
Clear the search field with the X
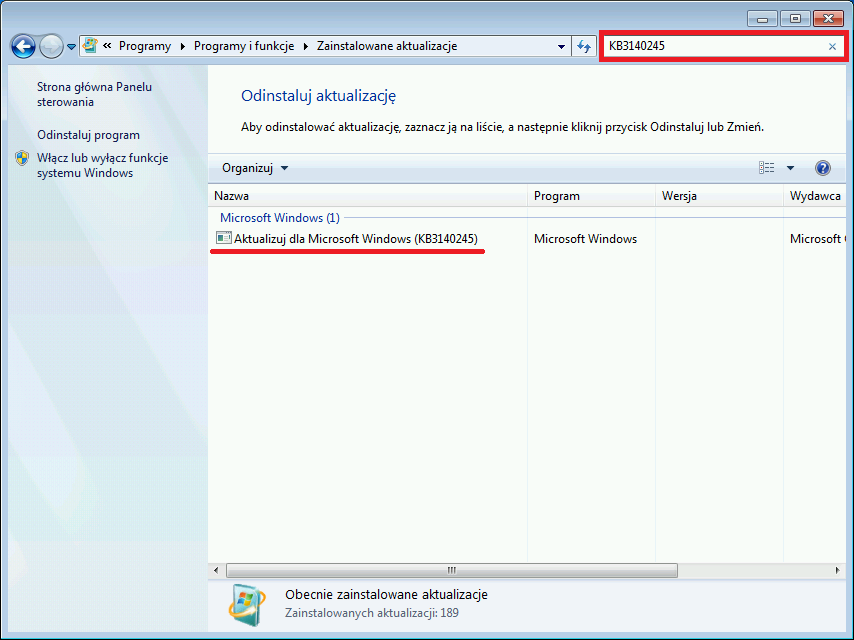coord(832,46)
